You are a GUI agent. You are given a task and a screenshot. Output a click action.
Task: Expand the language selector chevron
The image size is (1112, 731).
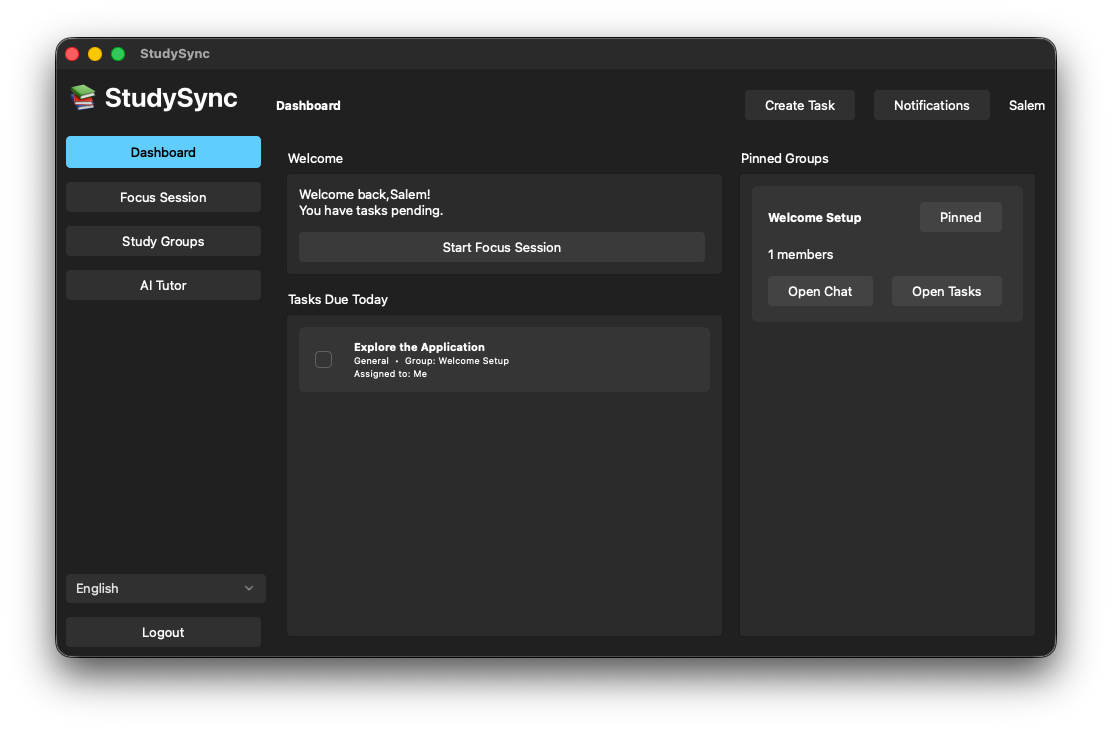(x=249, y=588)
